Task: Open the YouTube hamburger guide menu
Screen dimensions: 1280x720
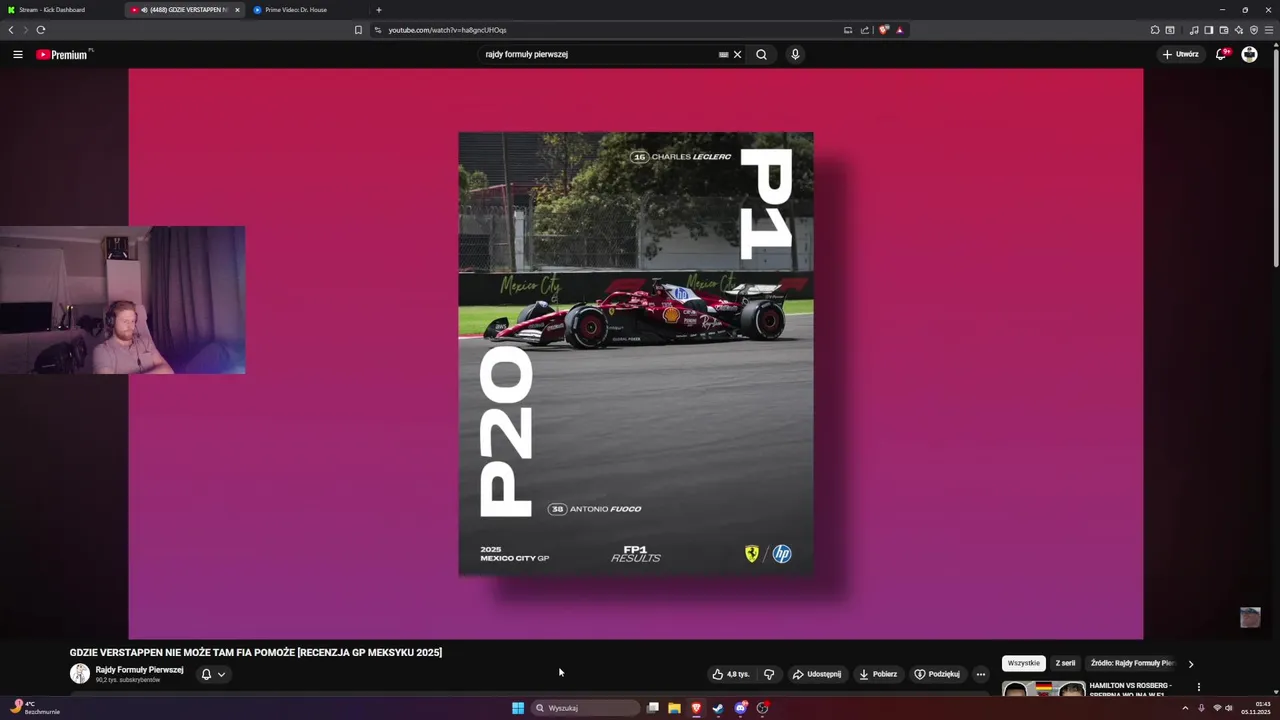Action: coord(18,54)
